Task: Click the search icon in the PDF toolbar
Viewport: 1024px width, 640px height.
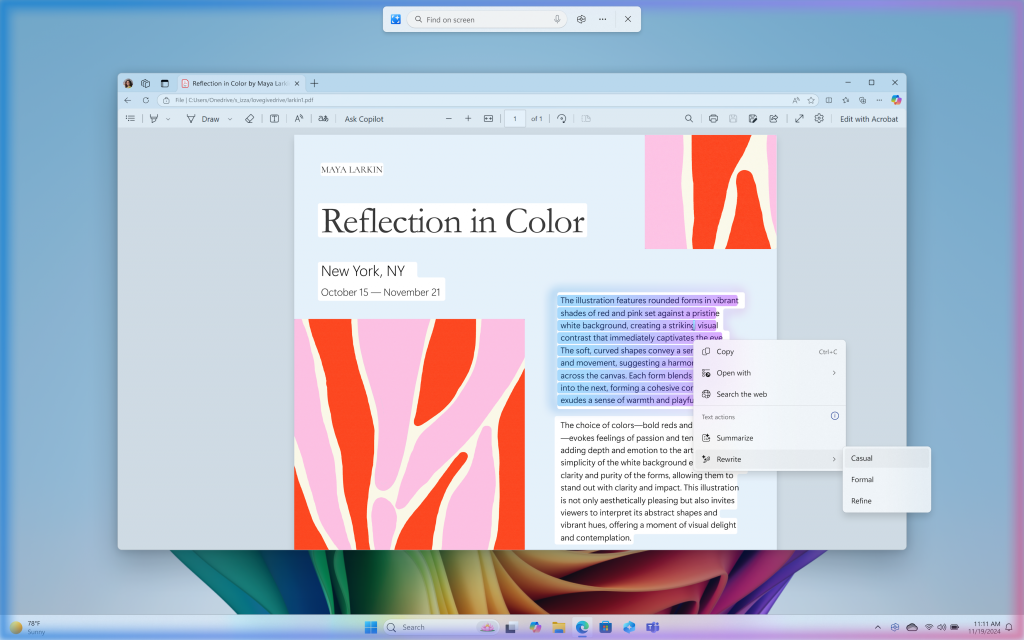Action: tap(689, 118)
